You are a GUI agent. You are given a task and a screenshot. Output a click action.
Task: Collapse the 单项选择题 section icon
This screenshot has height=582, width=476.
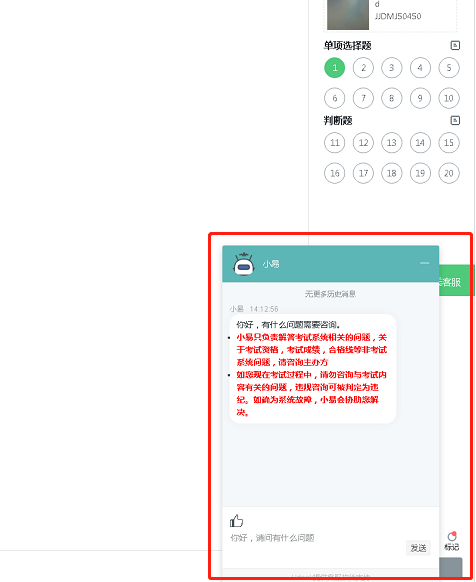[455, 45]
